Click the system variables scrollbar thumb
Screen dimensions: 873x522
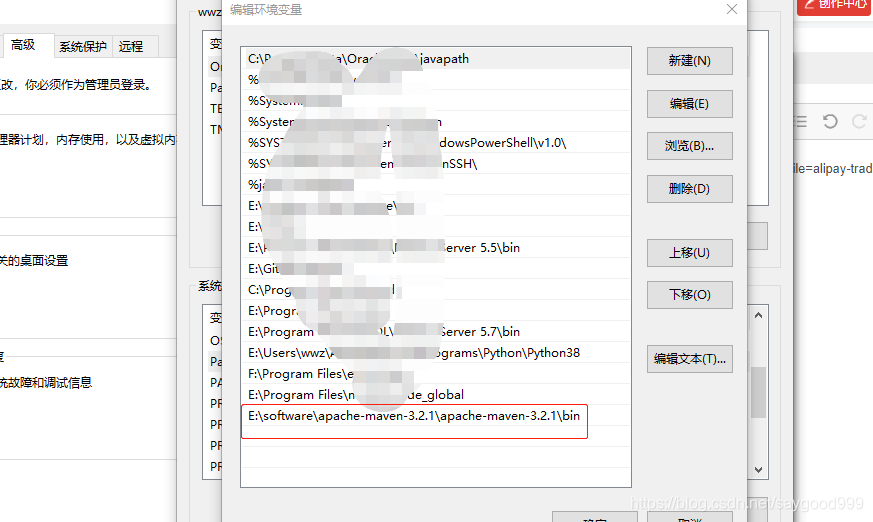tap(758, 392)
